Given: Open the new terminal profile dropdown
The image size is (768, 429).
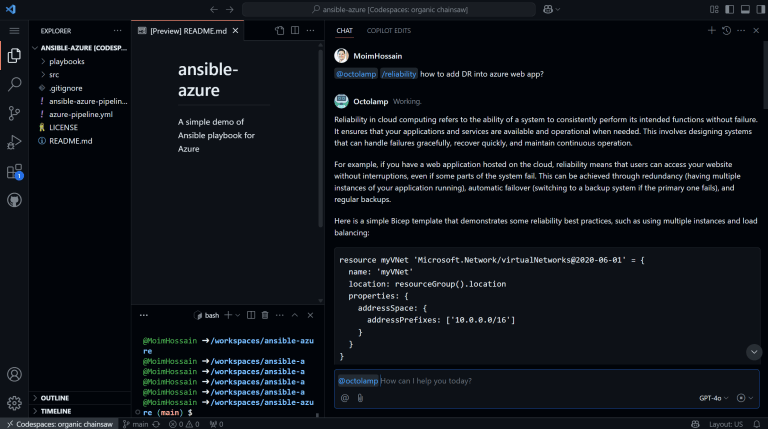Looking at the screenshot, I should point(238,315).
